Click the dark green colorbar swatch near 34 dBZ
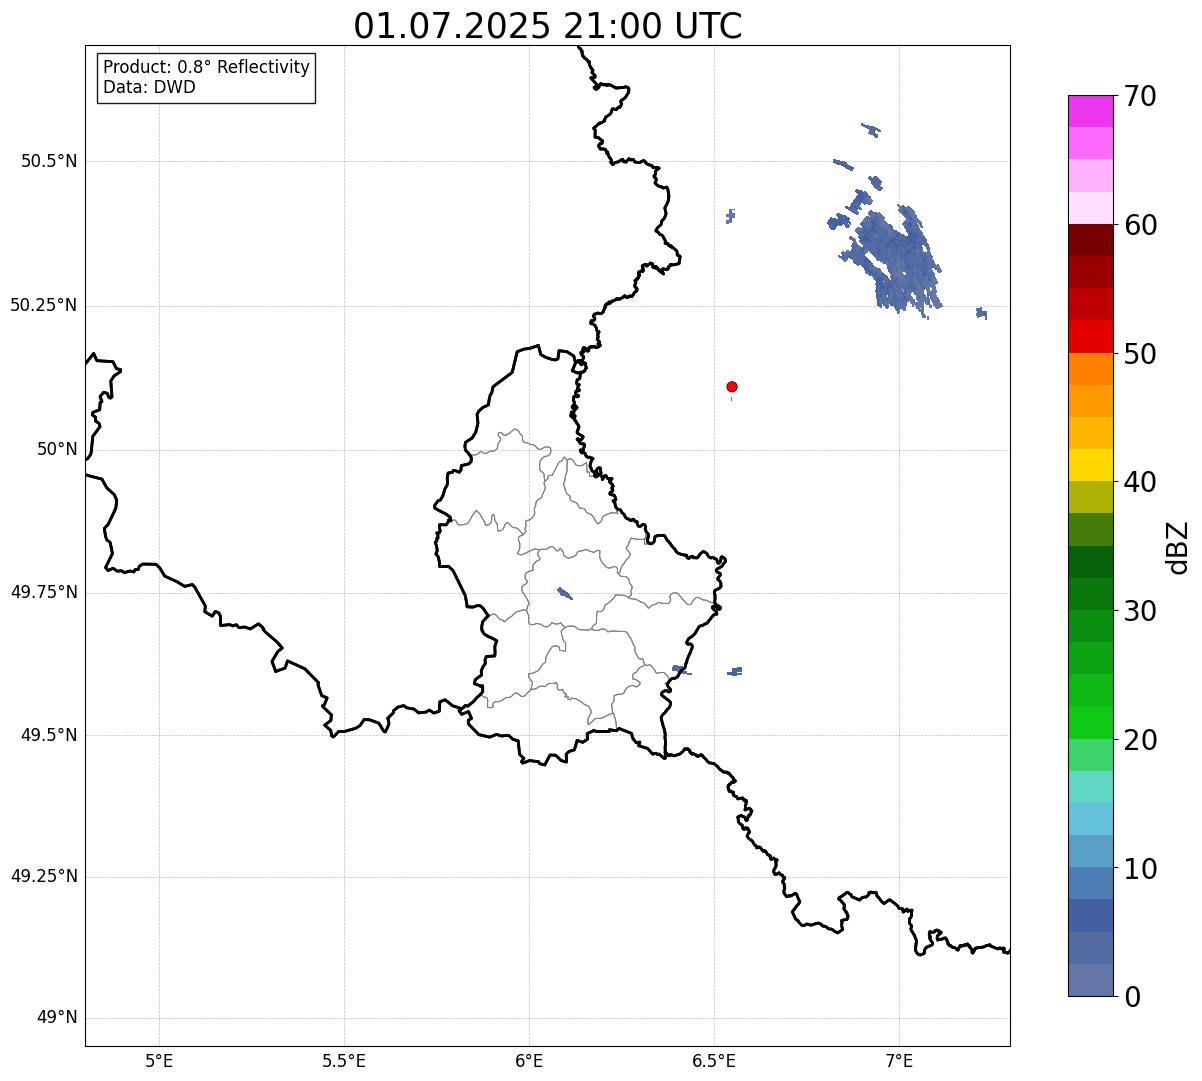This screenshot has height=1081, width=1202. (1091, 562)
